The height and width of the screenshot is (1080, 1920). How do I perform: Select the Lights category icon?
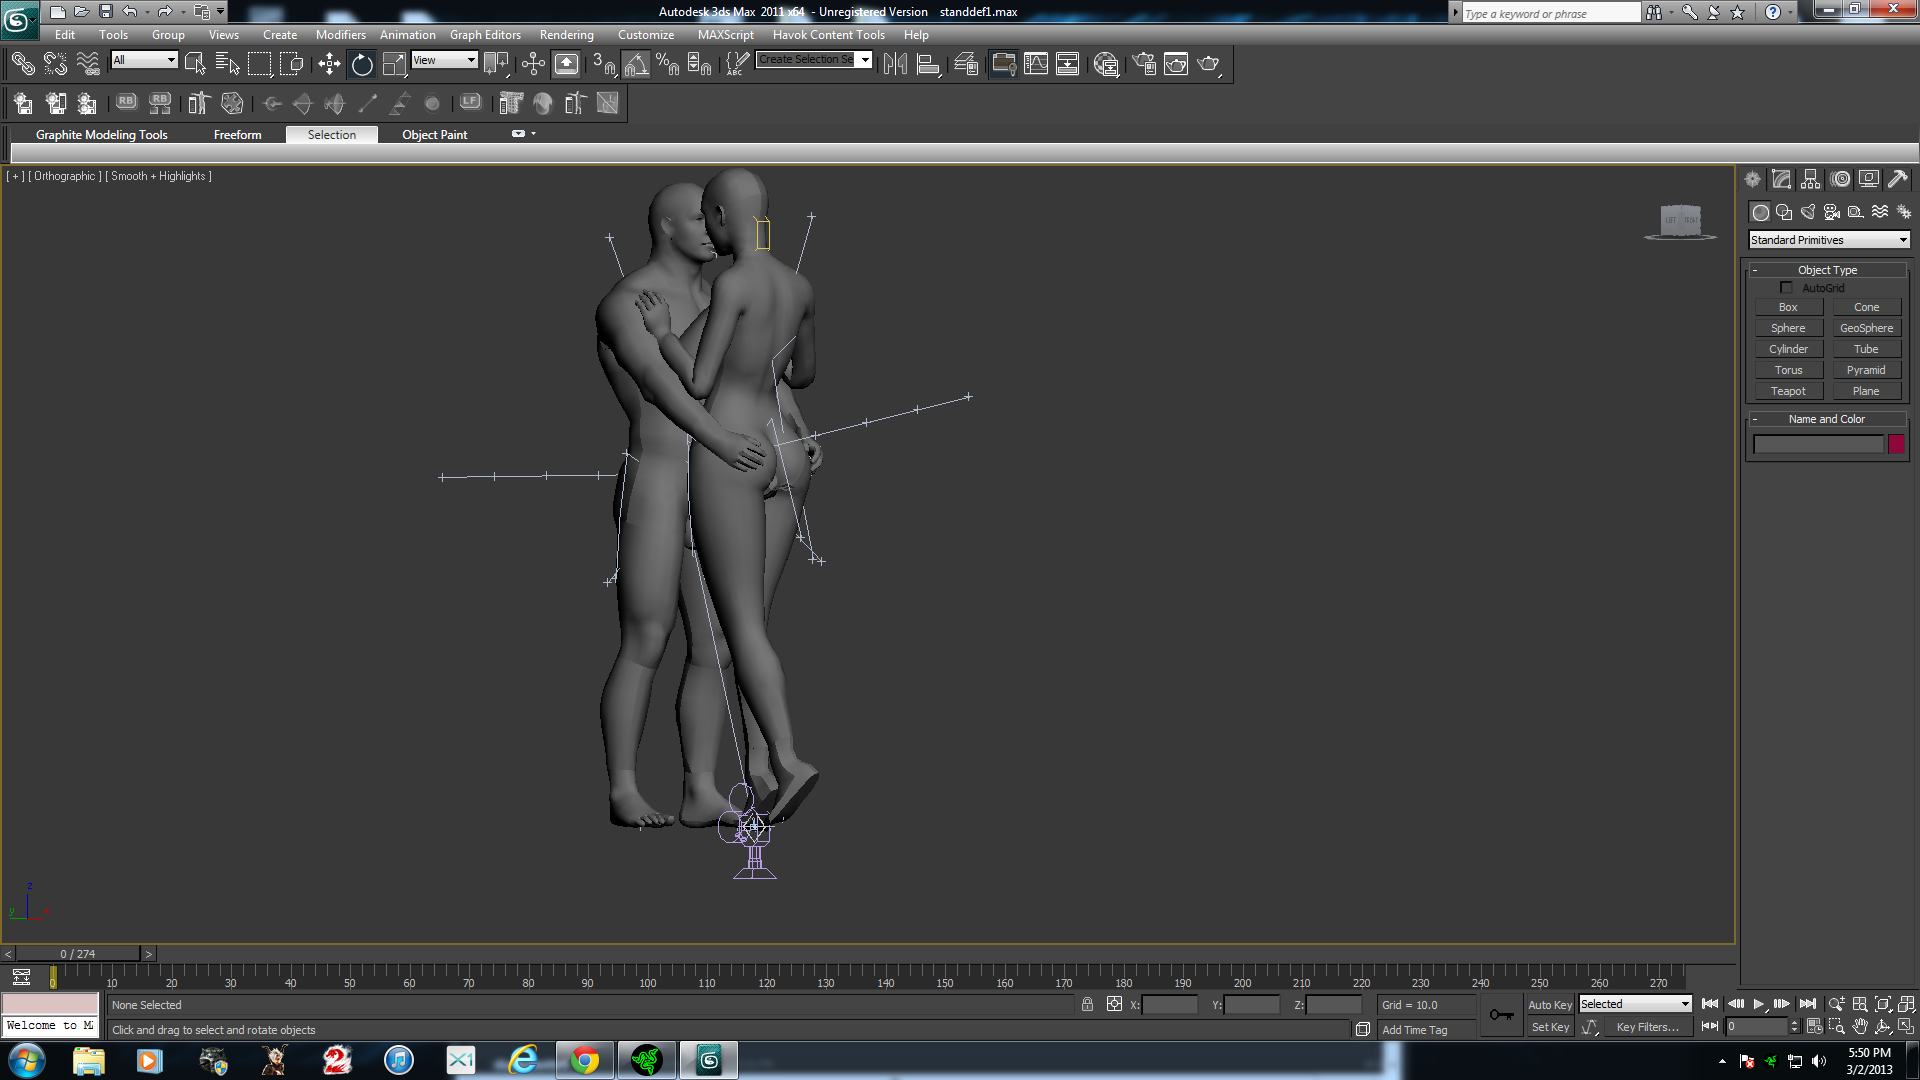point(1808,212)
